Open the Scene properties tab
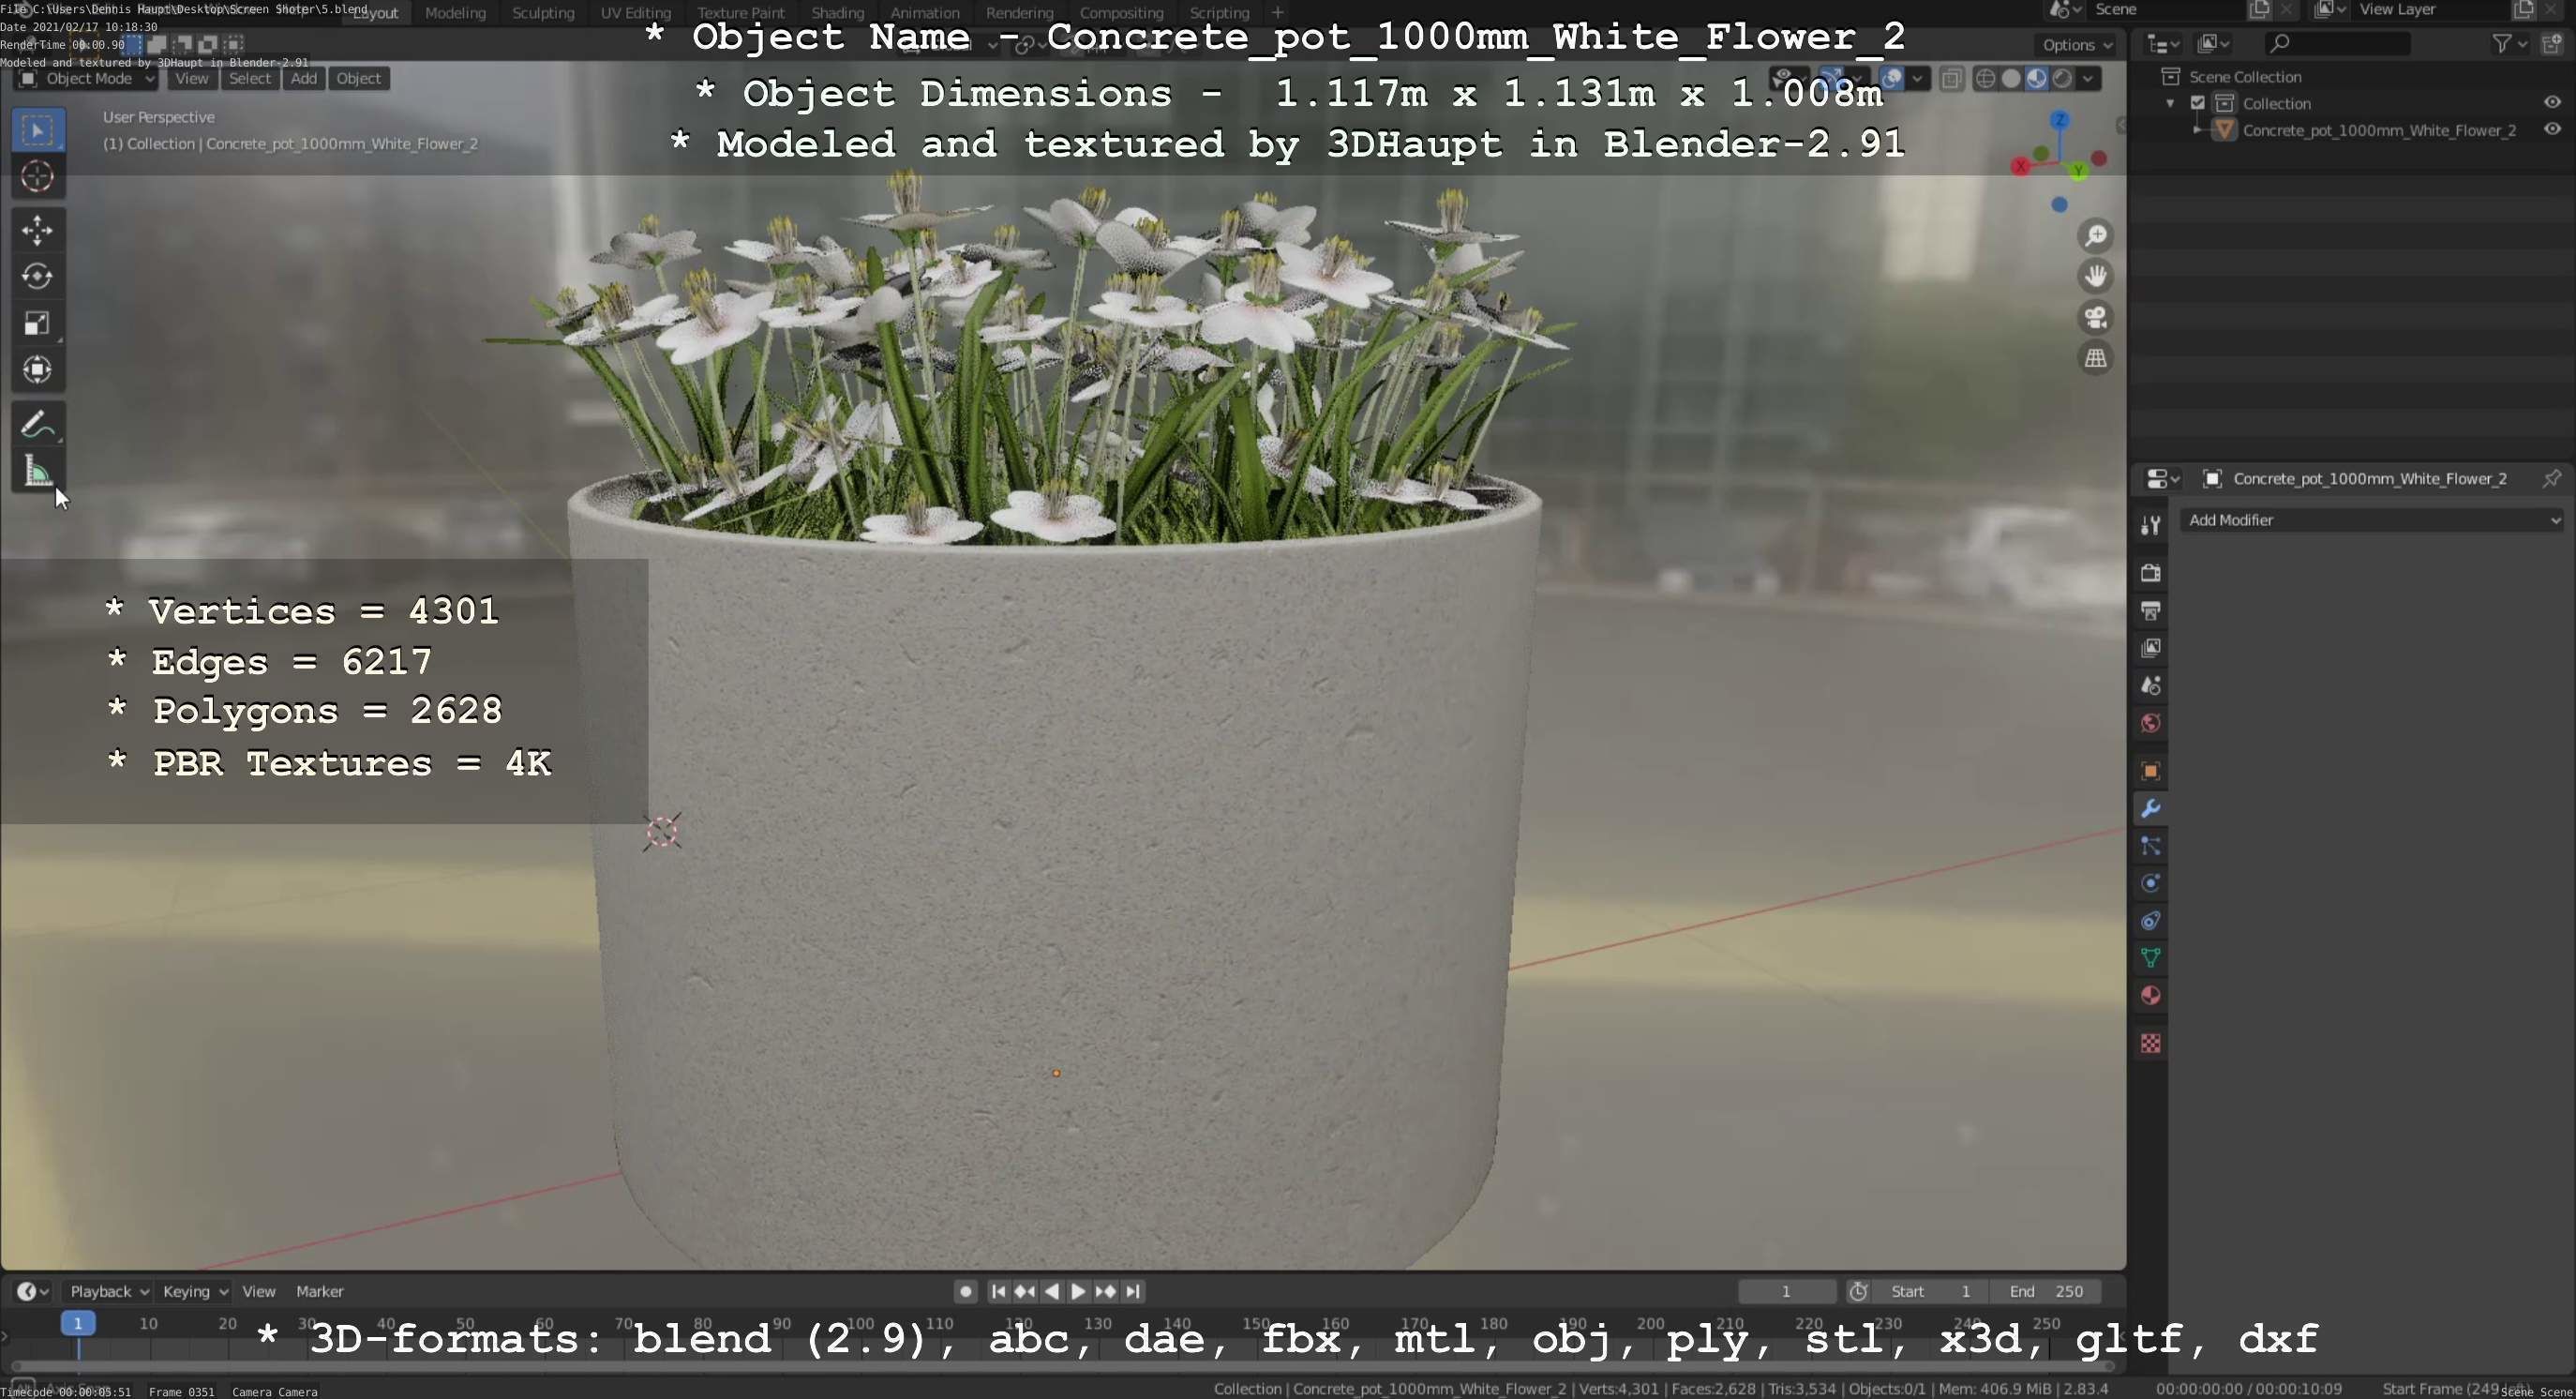Screen dimensions: 2576x1399 pos(2151,685)
